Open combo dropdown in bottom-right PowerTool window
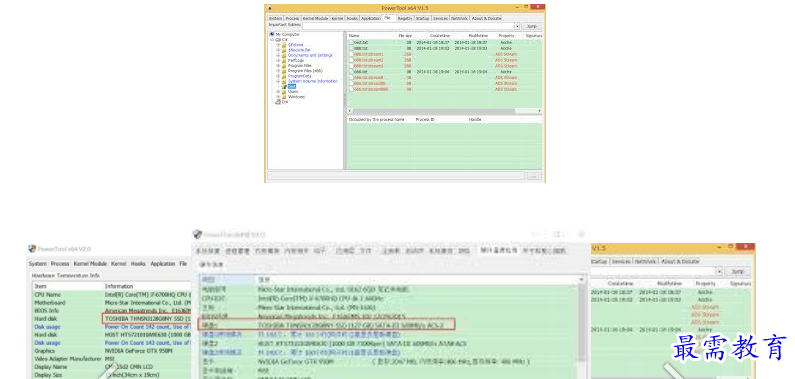 coord(718,272)
